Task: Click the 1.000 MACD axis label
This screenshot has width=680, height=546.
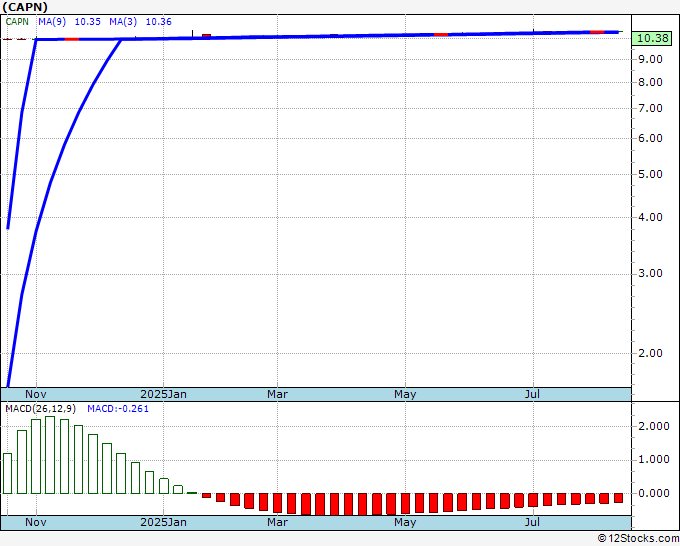Action: coord(654,459)
